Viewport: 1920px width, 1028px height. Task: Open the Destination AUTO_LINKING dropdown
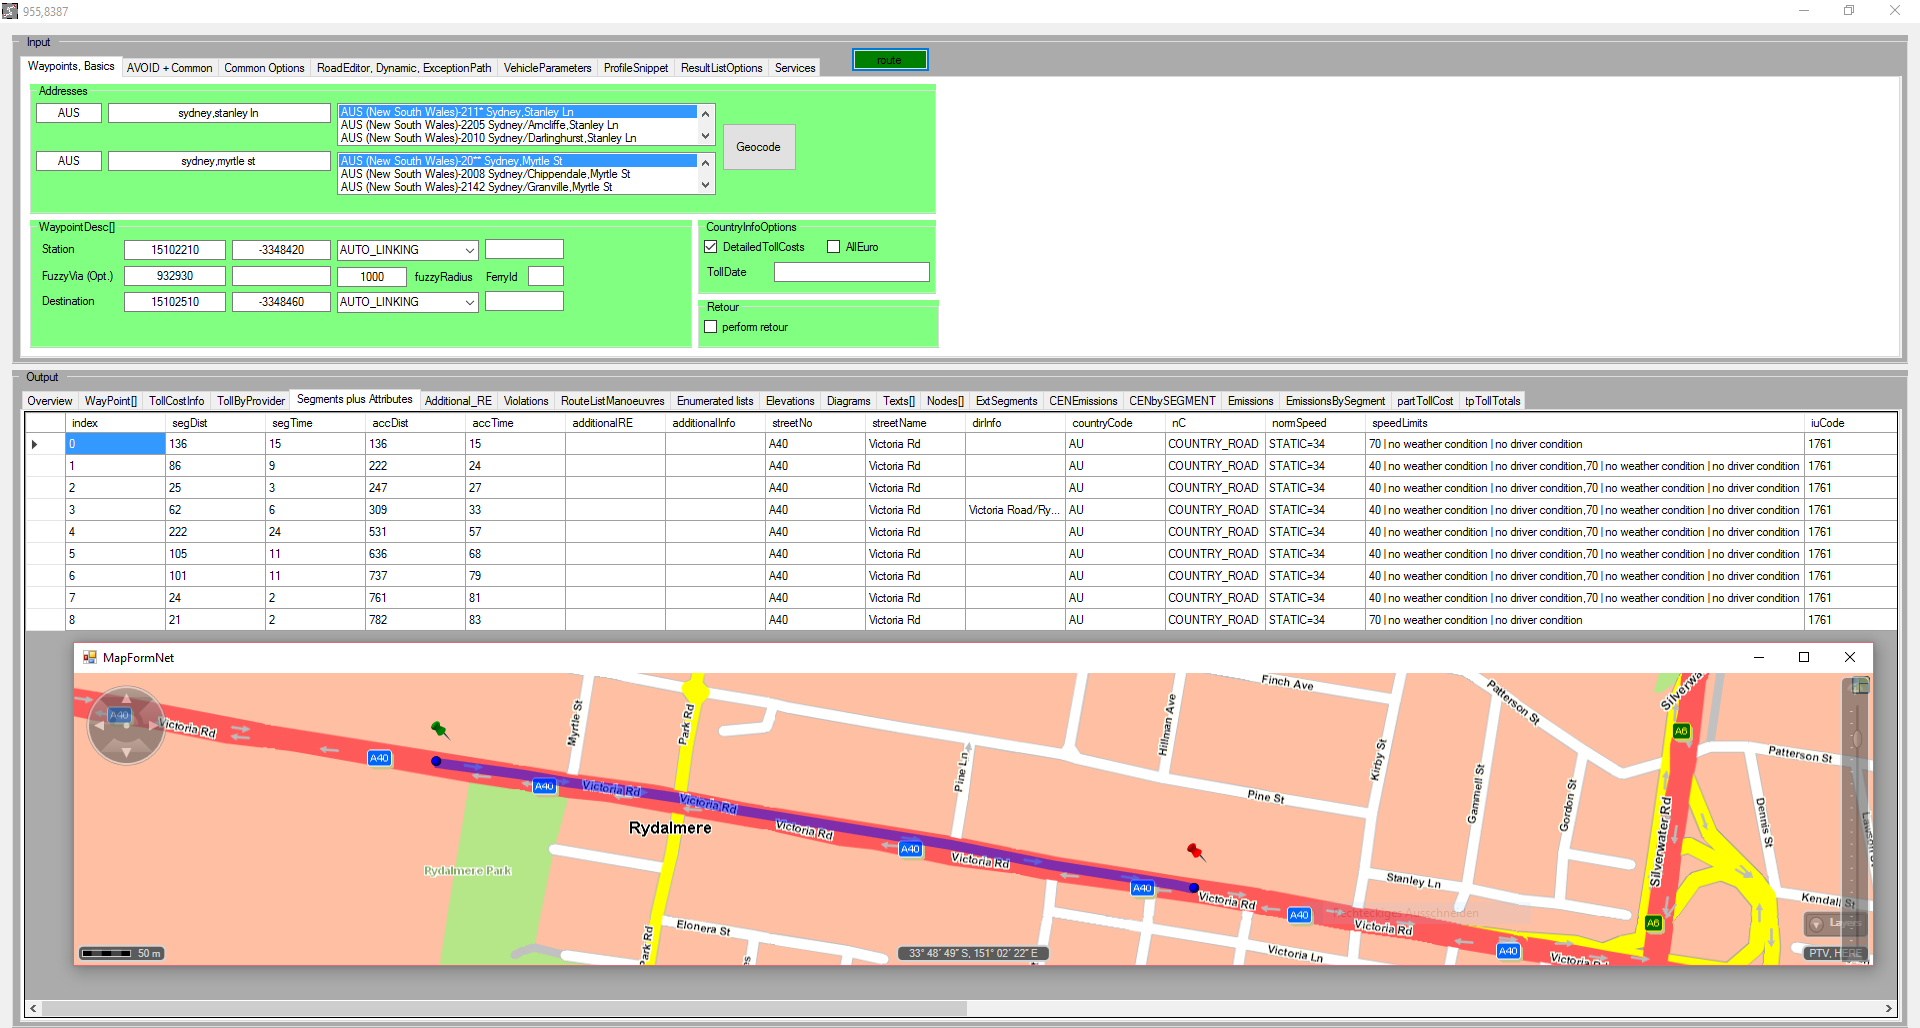click(x=469, y=302)
